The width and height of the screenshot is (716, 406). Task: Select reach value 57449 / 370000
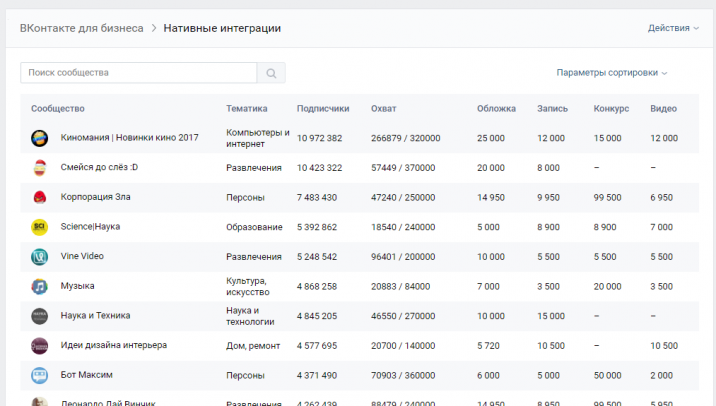click(403, 168)
